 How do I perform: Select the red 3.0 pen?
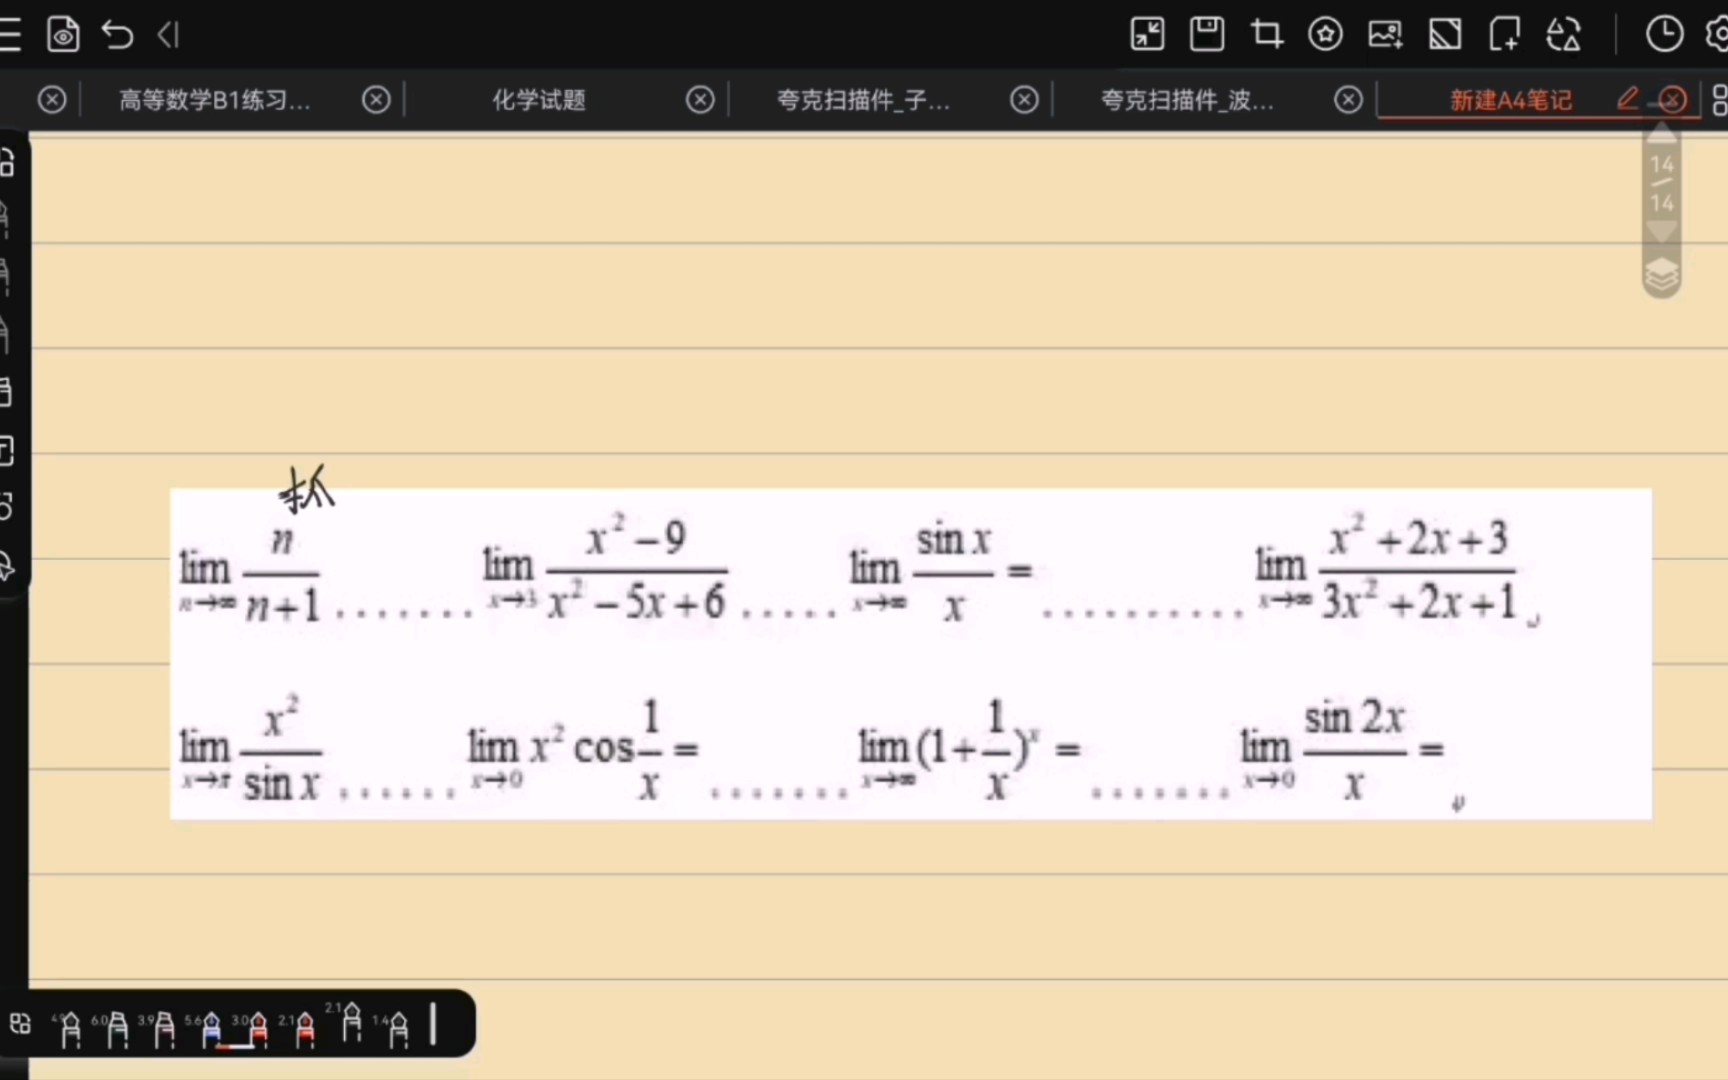[x=258, y=1028]
